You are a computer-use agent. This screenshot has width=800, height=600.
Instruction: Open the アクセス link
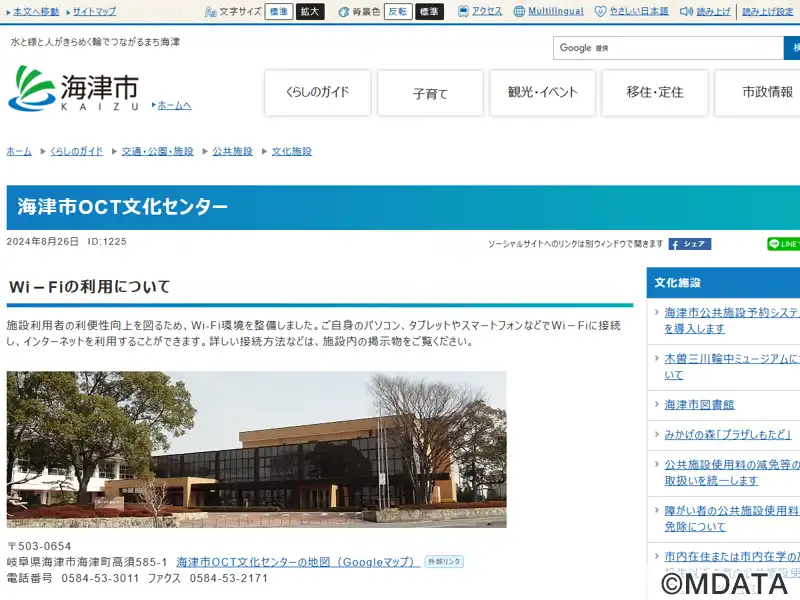tap(487, 11)
